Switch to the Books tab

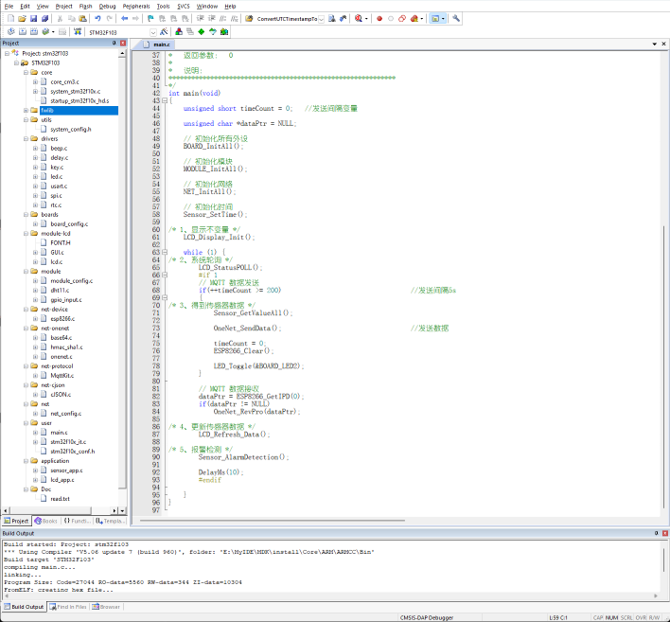point(46,521)
